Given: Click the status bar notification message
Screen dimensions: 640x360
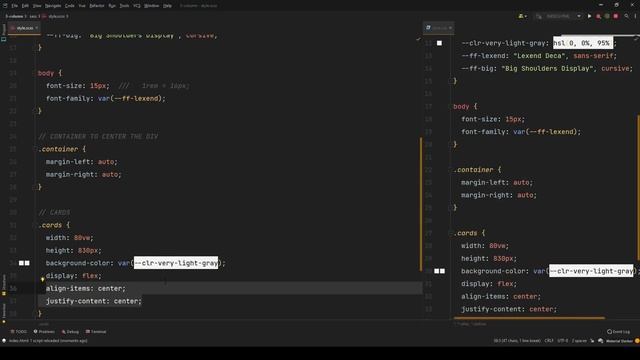Looking at the screenshot, I should (x=48, y=340).
